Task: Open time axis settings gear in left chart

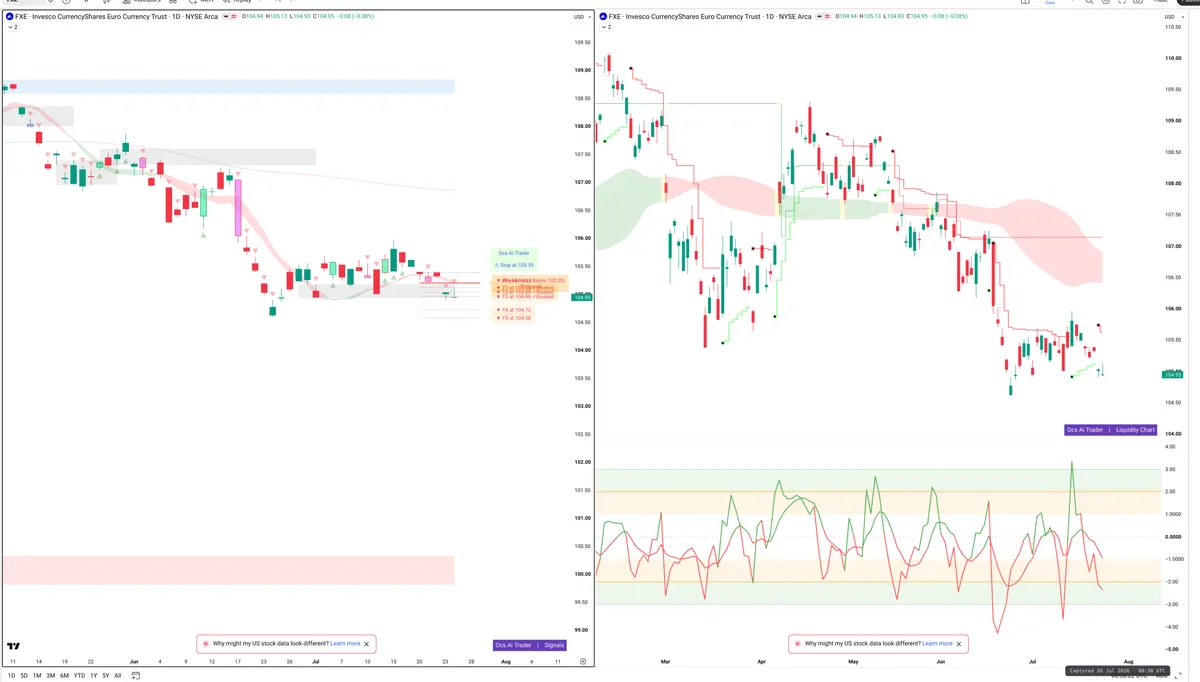Action: coord(582,661)
